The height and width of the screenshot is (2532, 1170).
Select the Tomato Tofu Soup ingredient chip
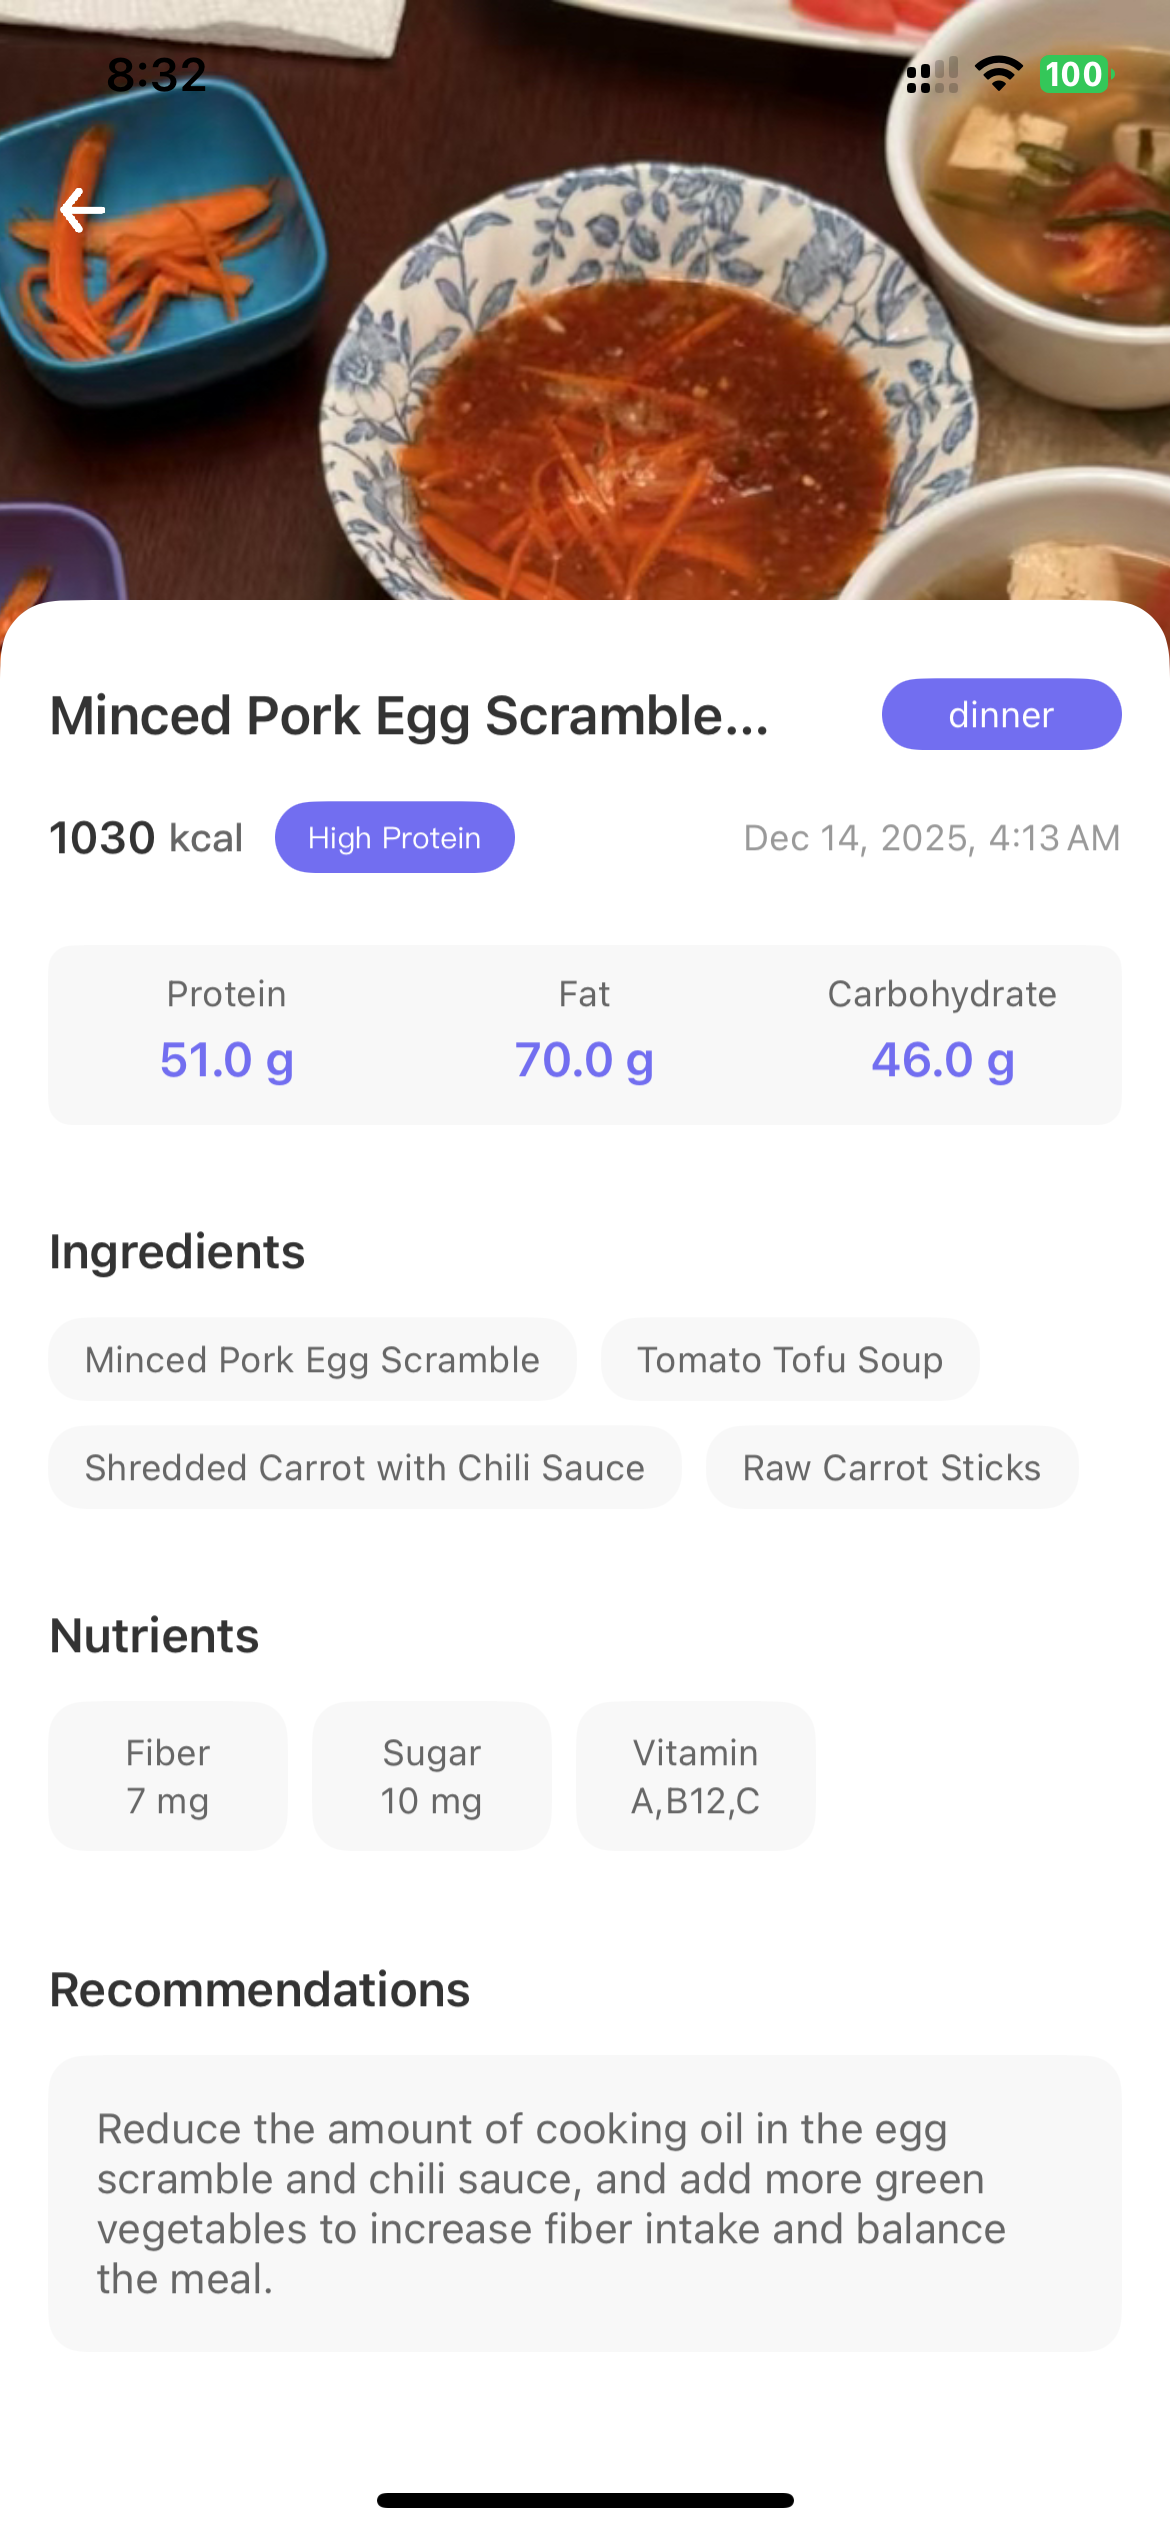(x=790, y=1360)
